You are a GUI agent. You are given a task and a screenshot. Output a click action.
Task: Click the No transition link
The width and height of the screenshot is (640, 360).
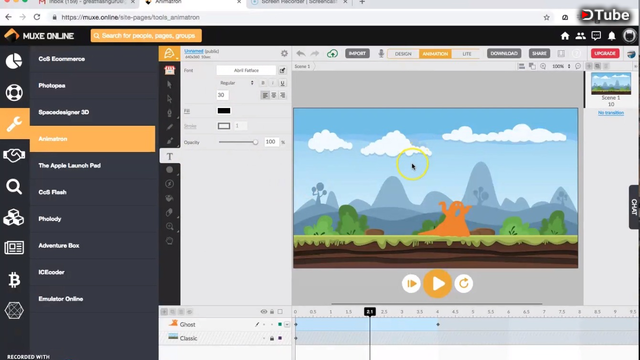point(611,113)
